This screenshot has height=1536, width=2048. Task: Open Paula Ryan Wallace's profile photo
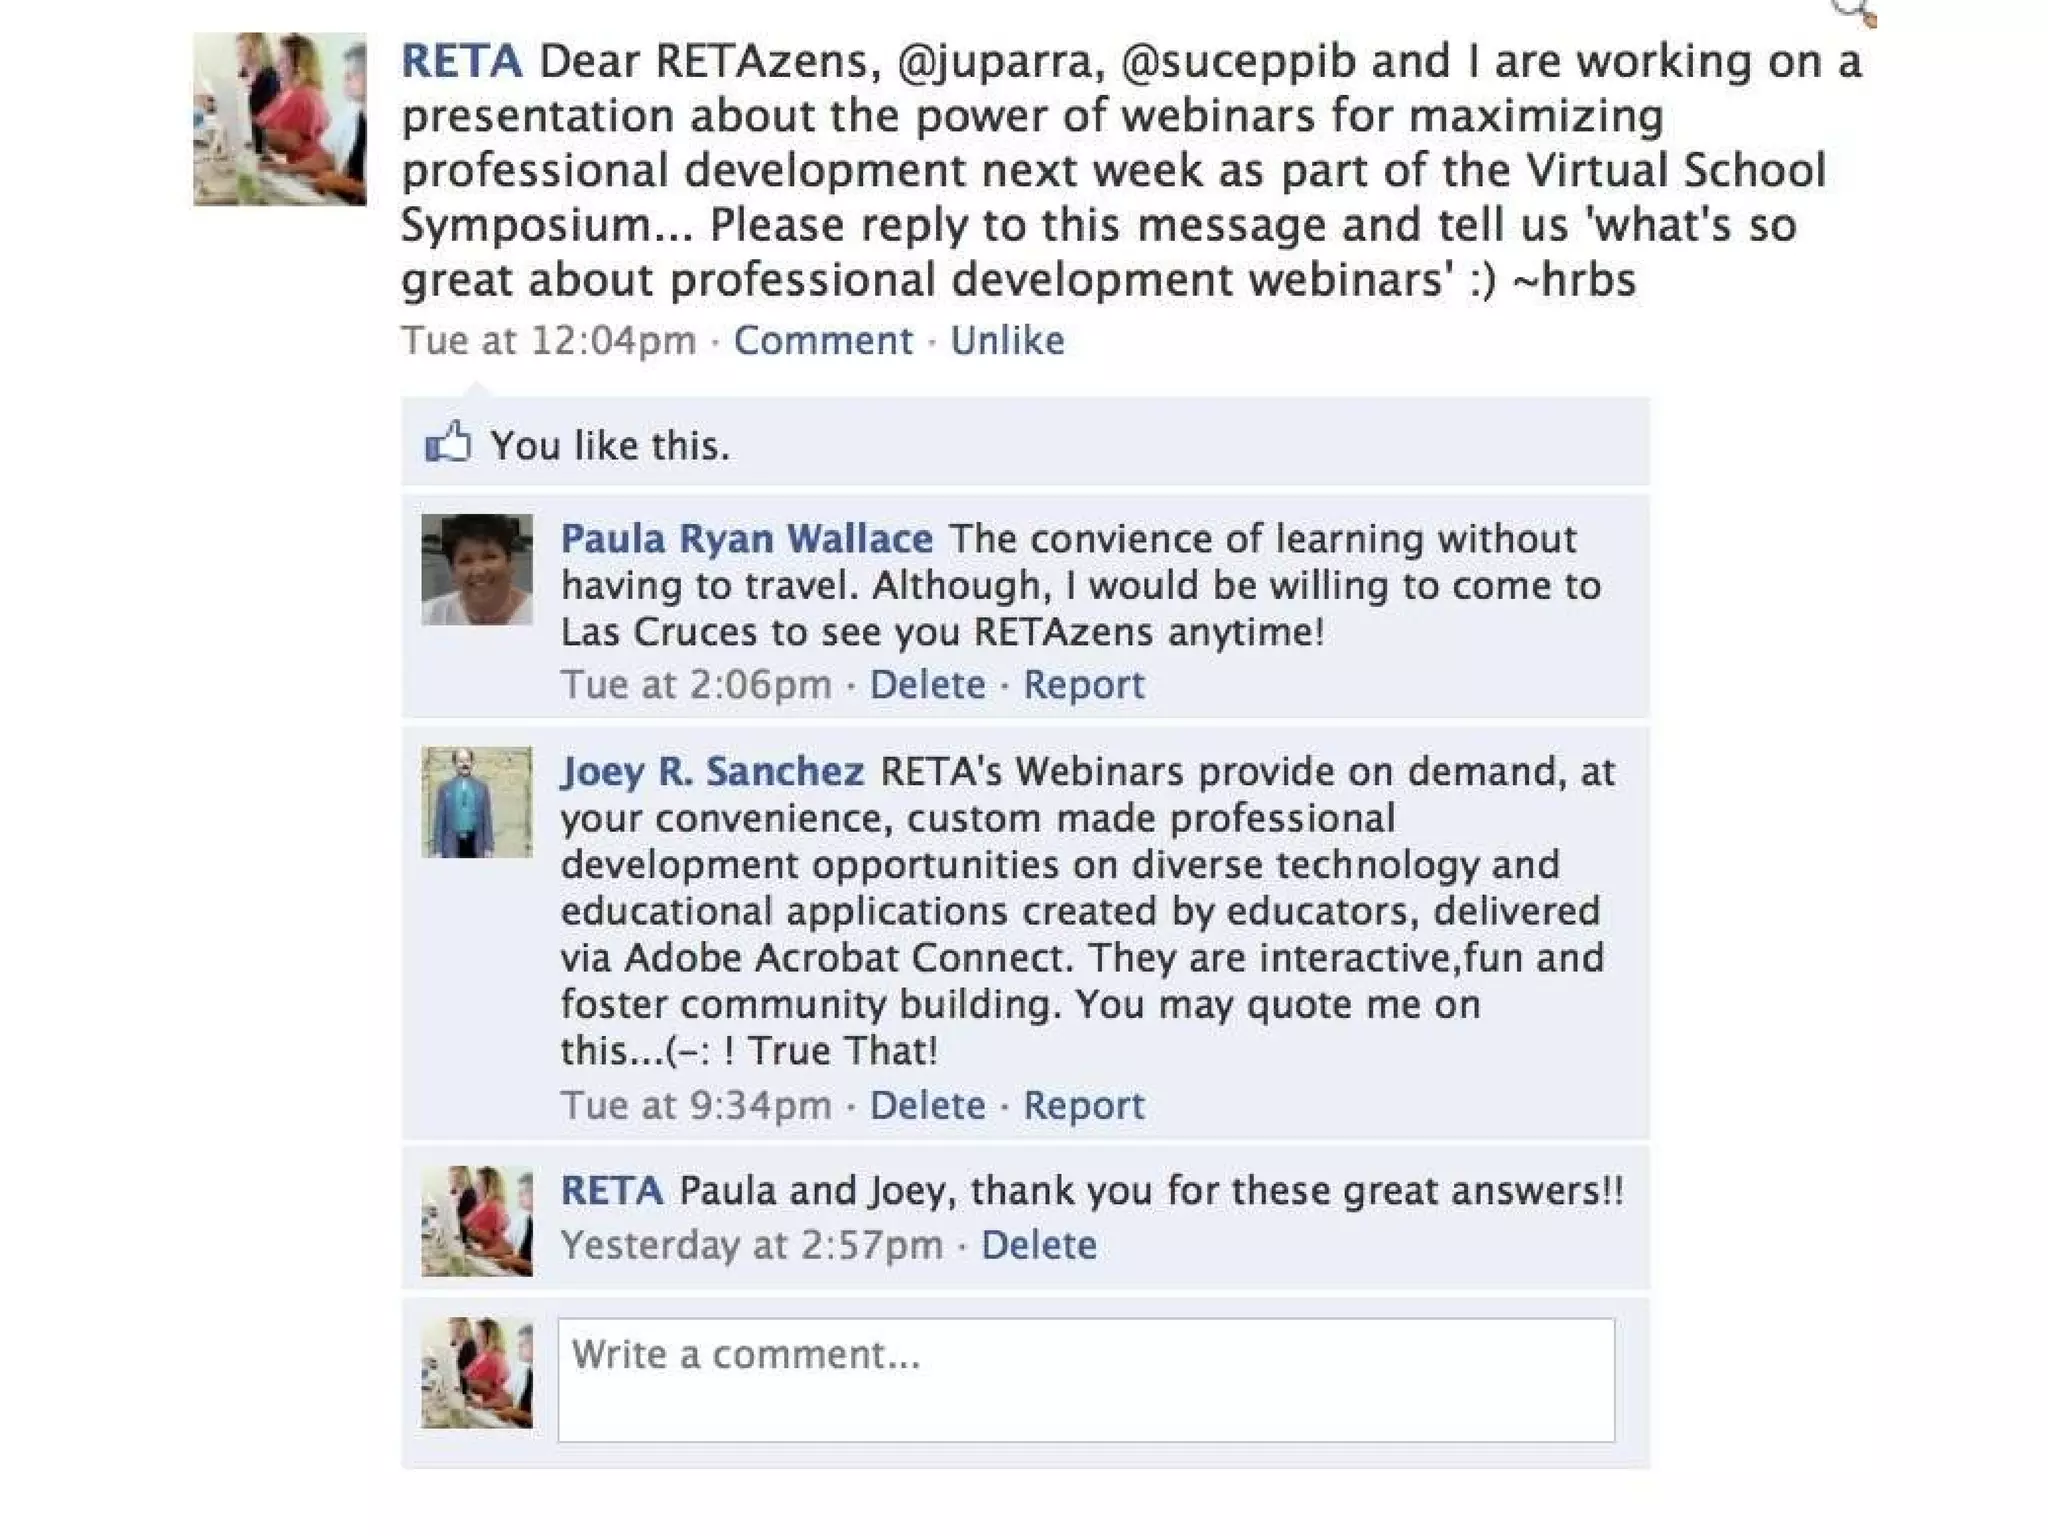click(476, 570)
